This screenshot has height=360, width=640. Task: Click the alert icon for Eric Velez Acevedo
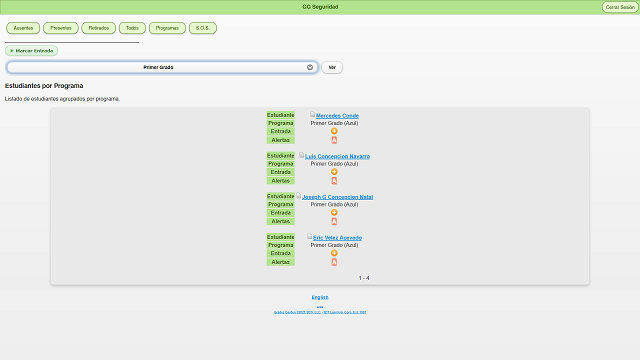[x=334, y=262]
